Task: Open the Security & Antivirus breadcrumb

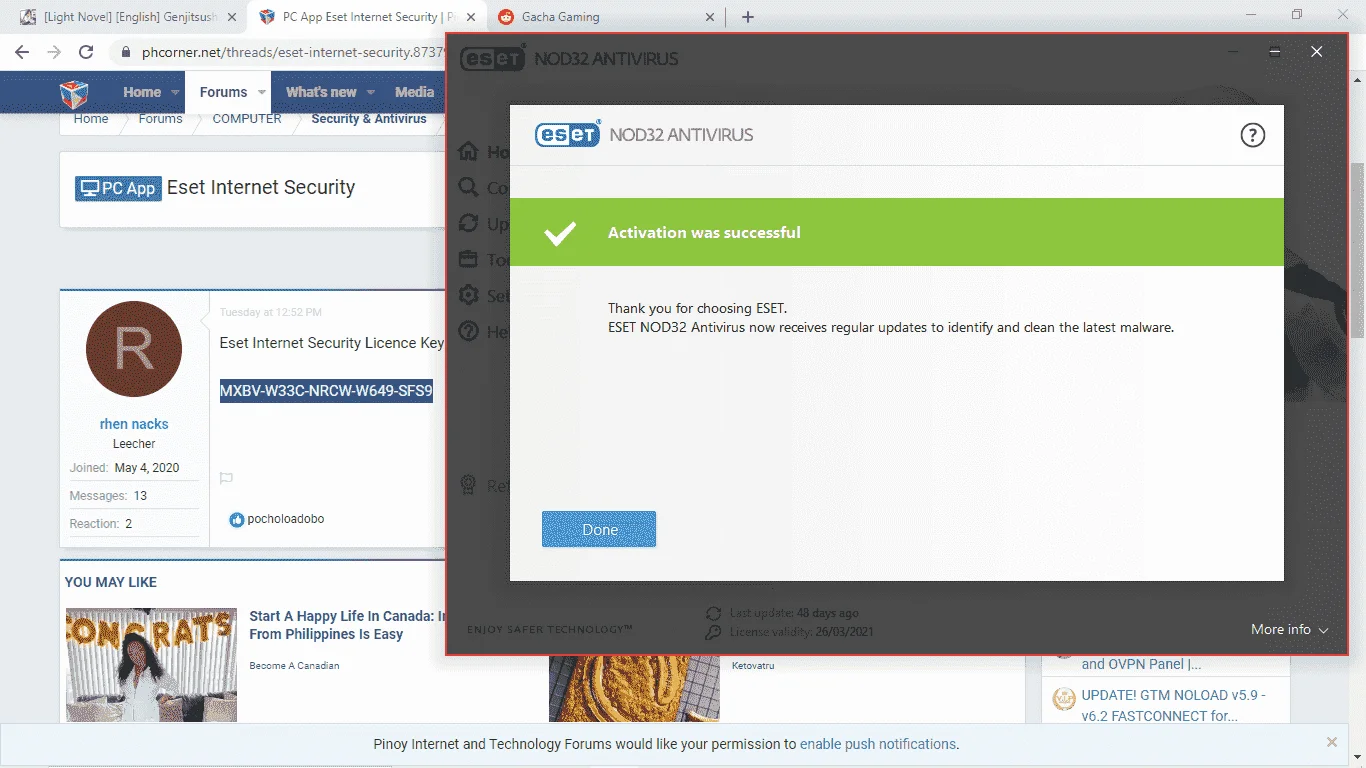Action: [x=369, y=118]
